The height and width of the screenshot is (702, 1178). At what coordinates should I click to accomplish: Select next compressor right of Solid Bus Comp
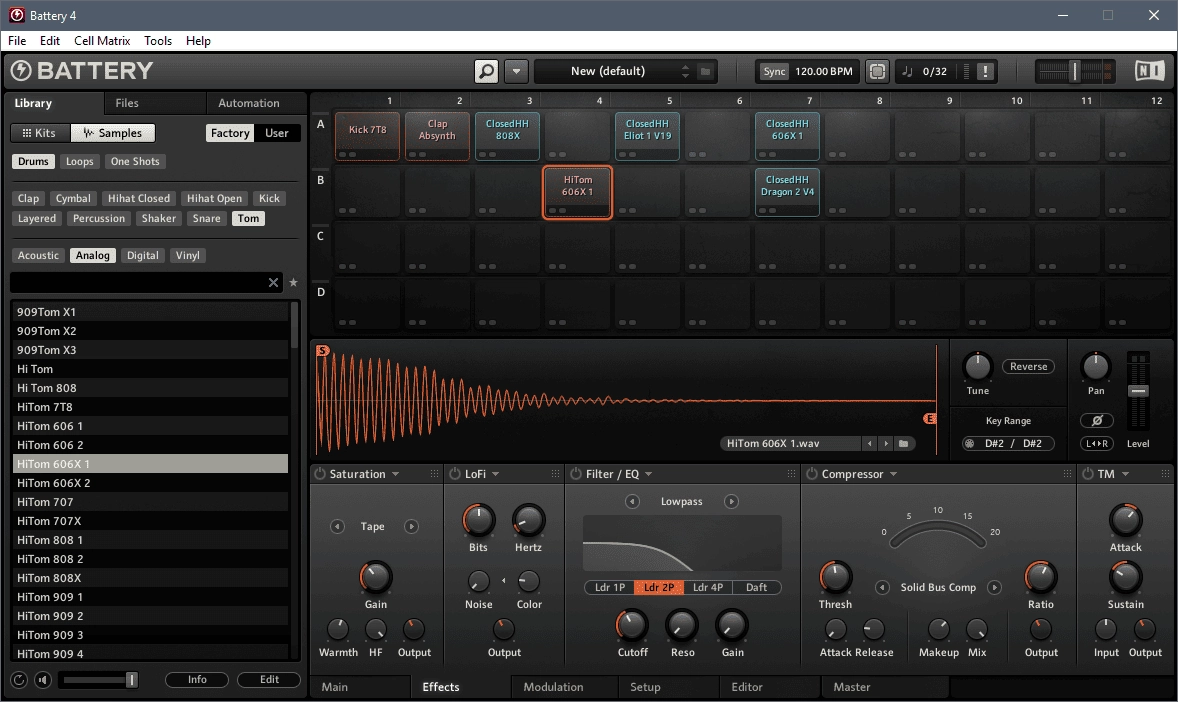click(x=994, y=587)
